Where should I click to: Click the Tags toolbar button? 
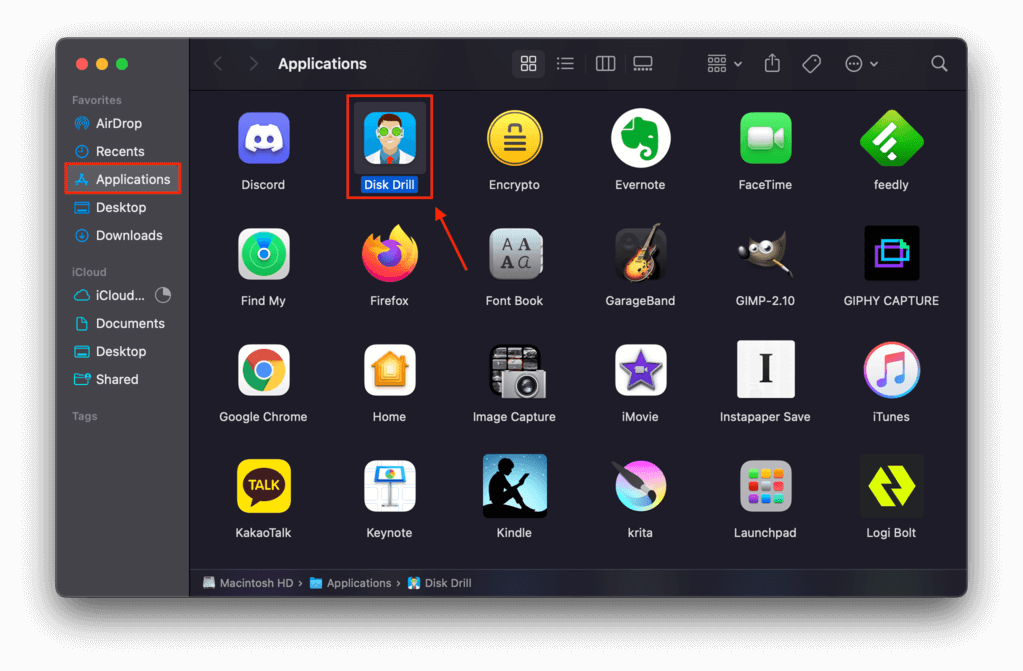(812, 63)
